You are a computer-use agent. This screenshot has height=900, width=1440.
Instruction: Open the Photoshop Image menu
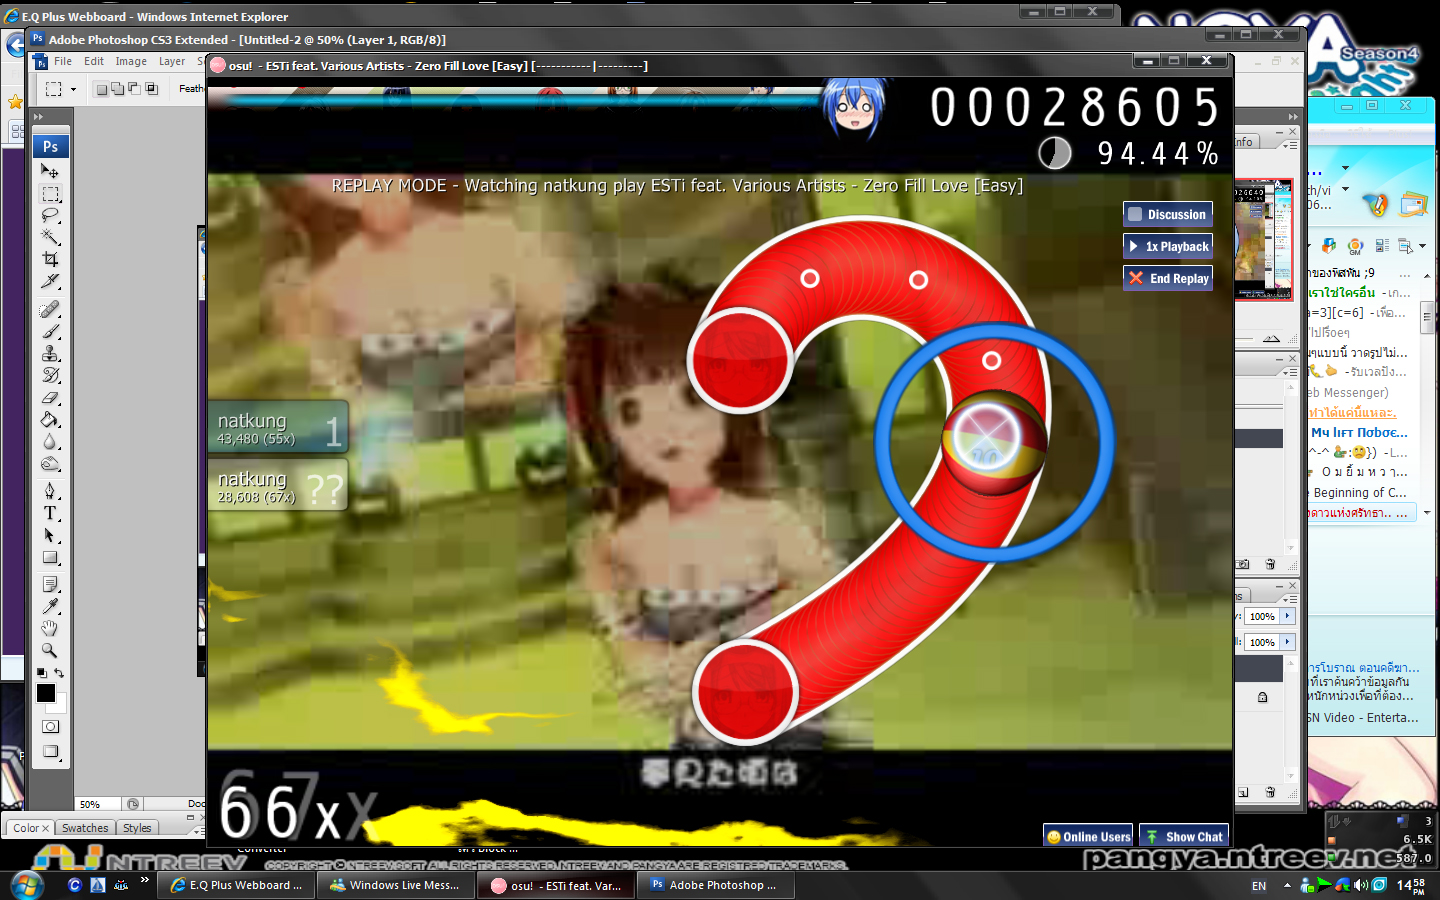pos(131,62)
